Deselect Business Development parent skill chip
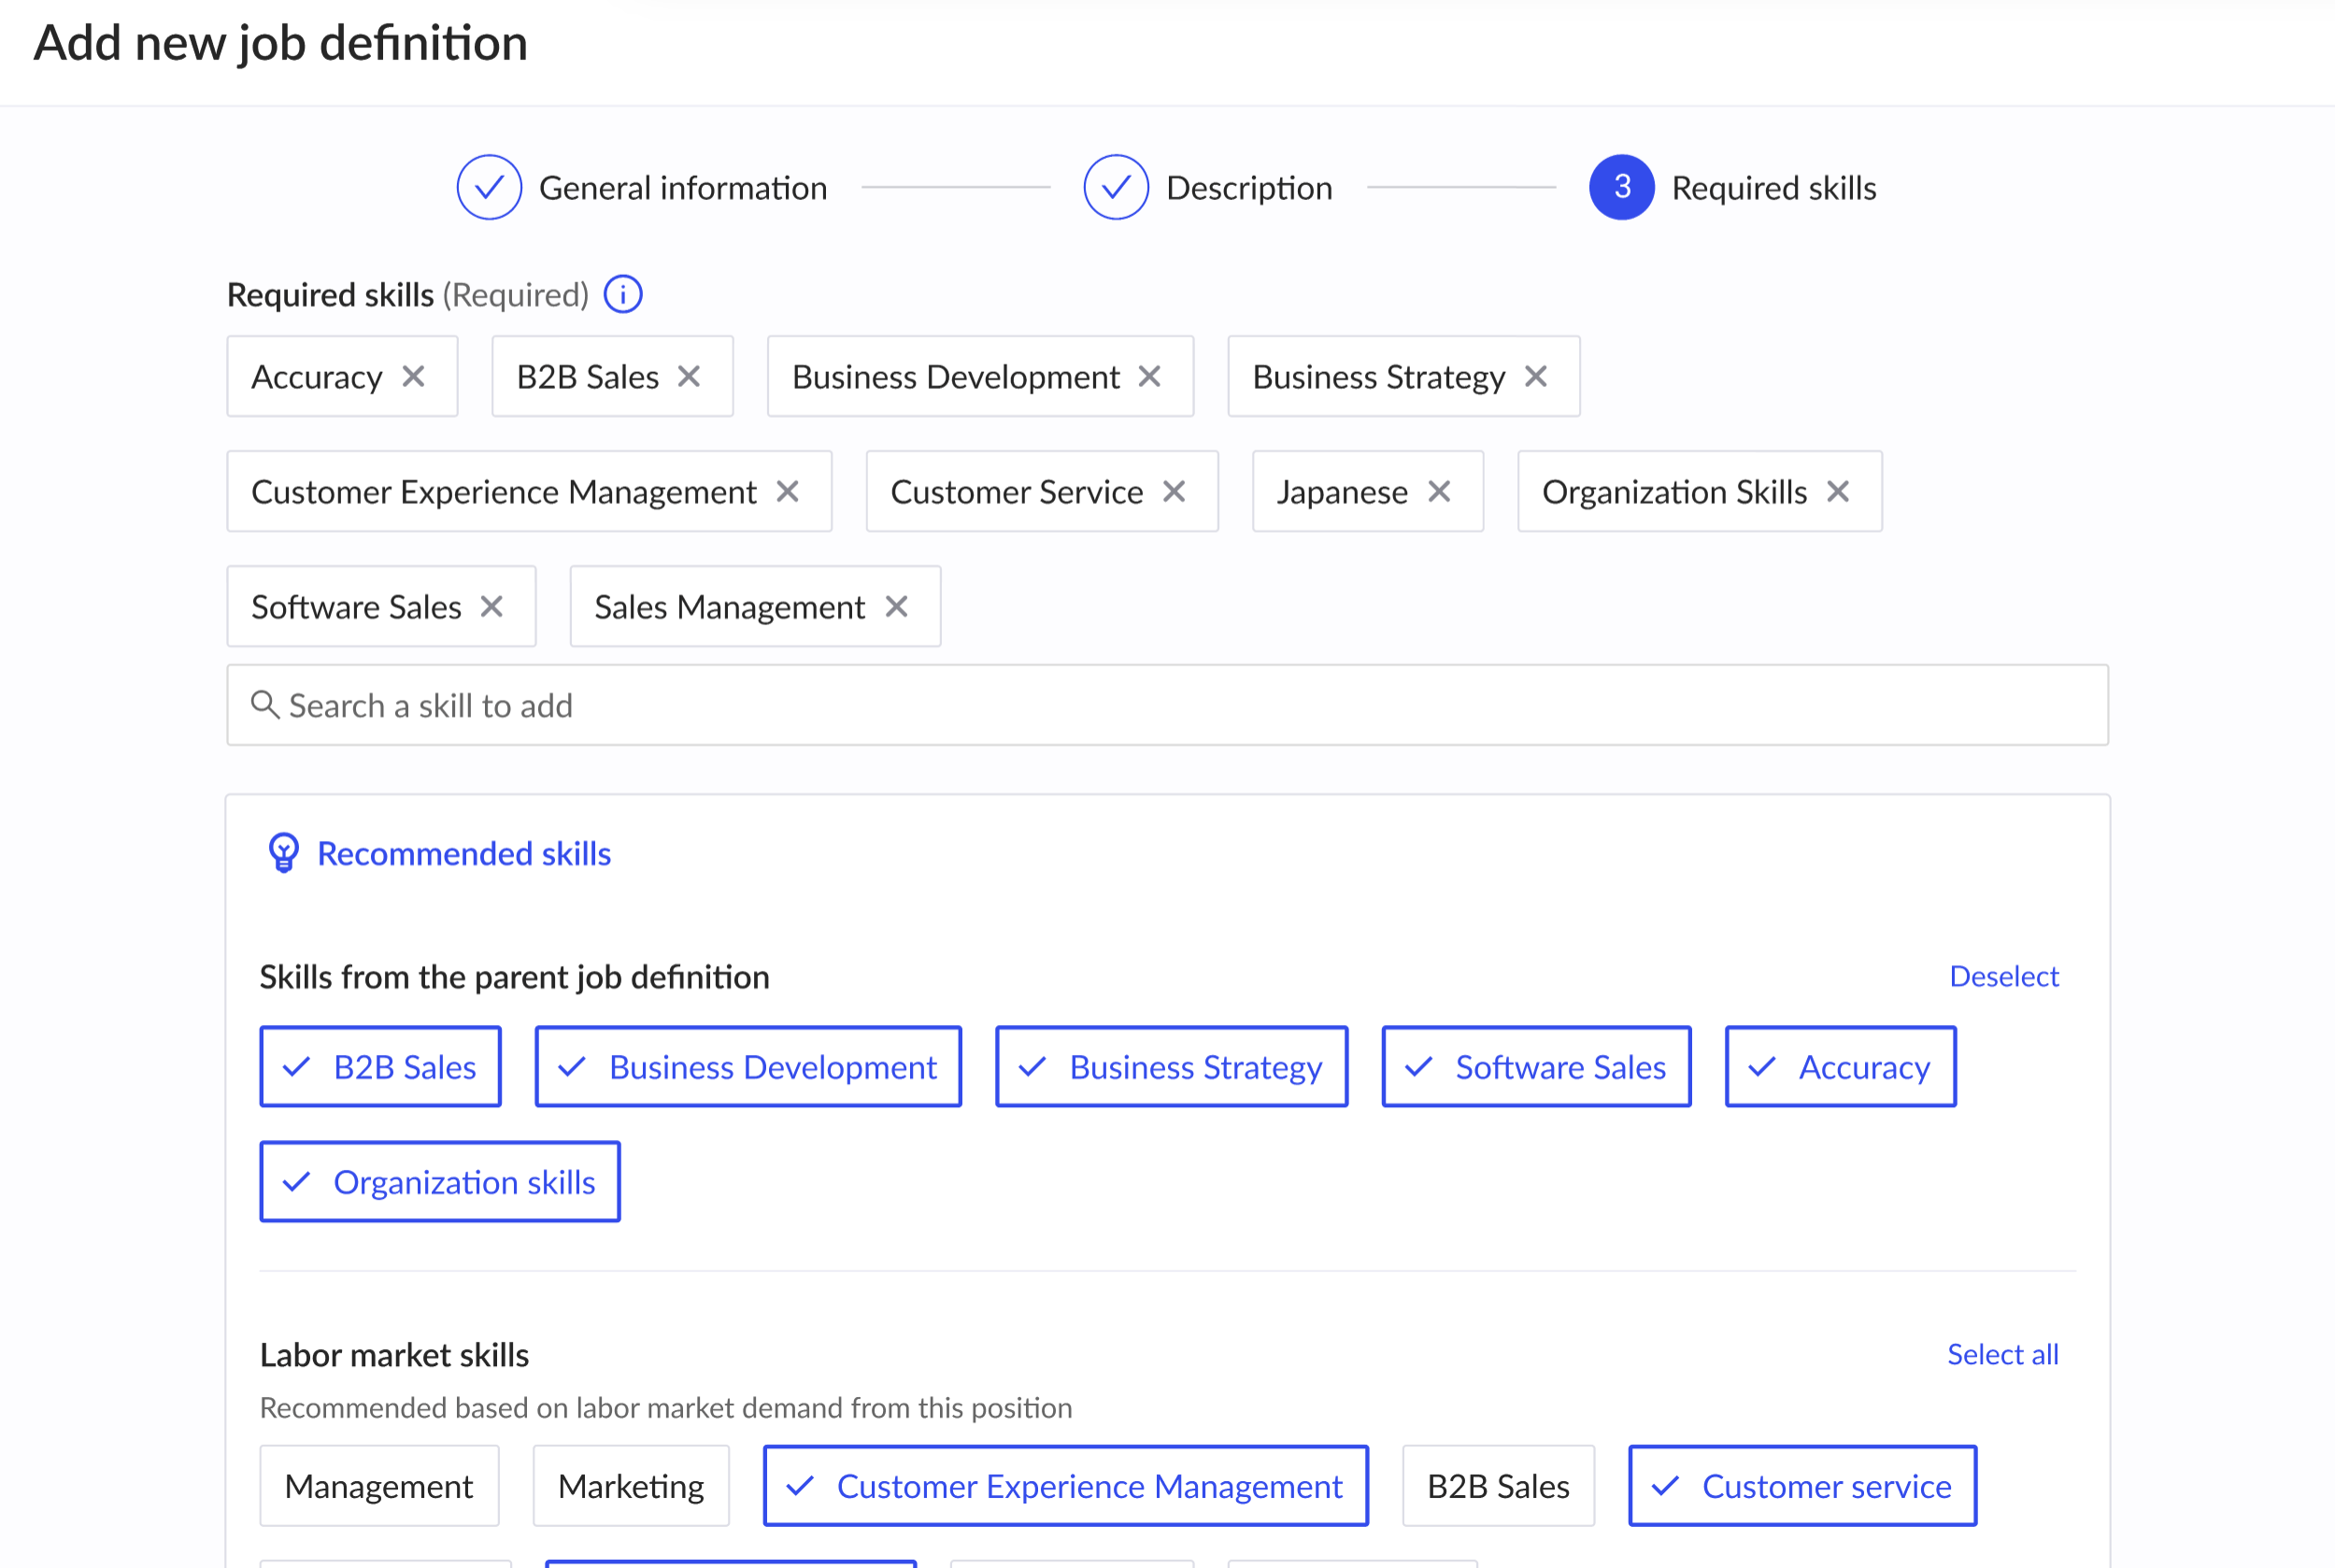The height and width of the screenshot is (1568, 2335). (x=748, y=1066)
